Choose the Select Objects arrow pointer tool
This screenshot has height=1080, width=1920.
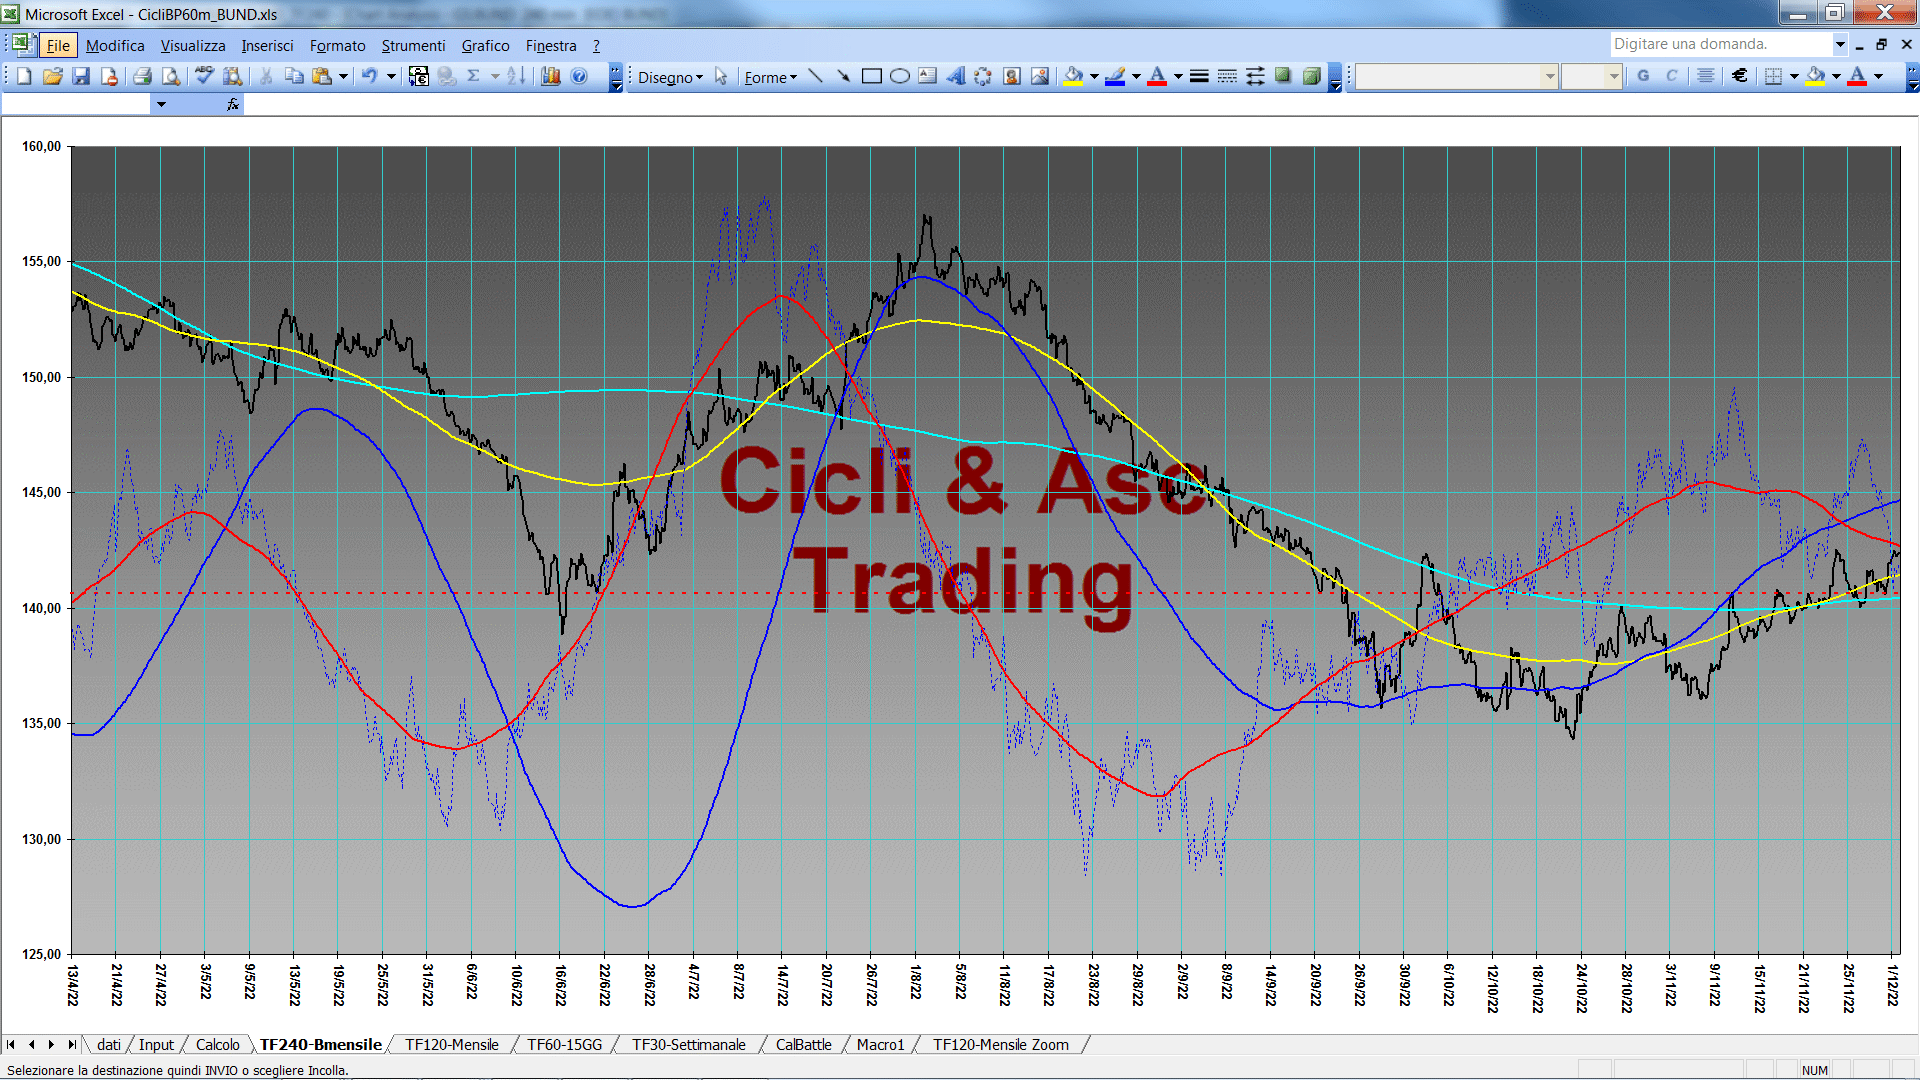[x=721, y=76]
